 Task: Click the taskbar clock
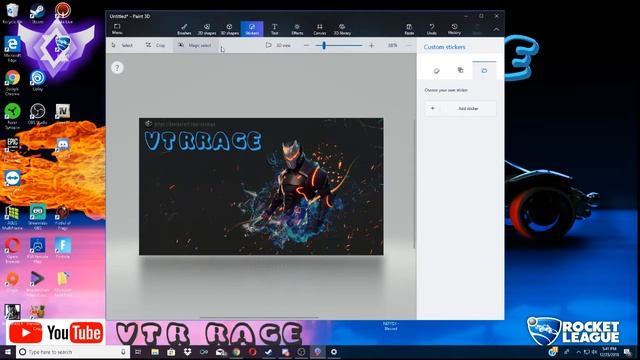click(609, 352)
